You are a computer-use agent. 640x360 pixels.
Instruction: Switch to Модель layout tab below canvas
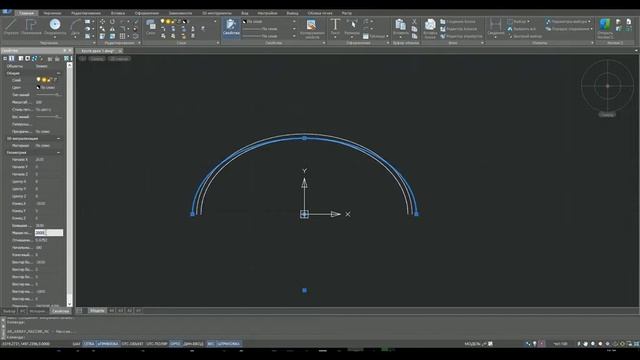[97, 311]
